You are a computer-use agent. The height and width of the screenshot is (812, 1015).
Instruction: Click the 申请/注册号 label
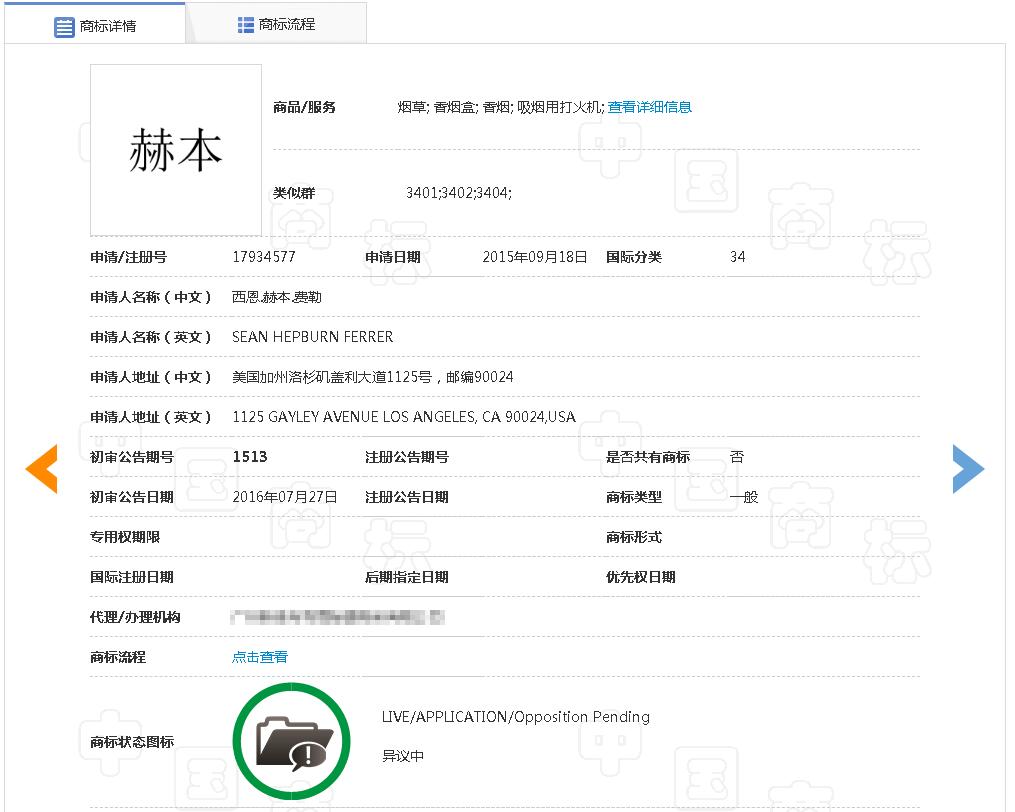(128, 257)
